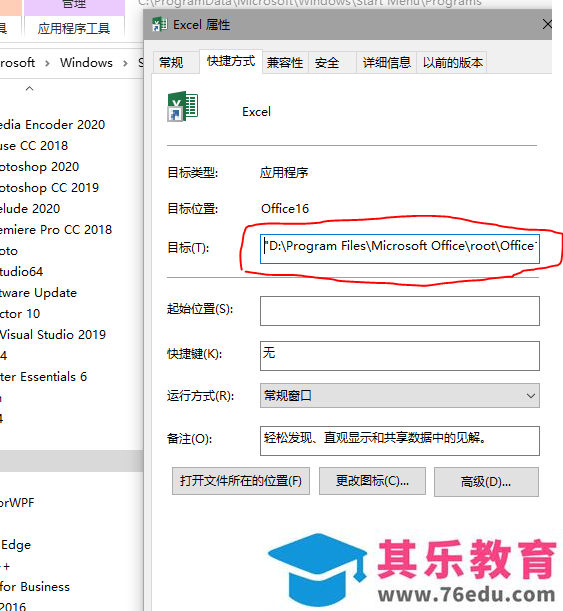Screen dimensions: 563x611
Task: Select the 快捷方式 tab
Action: click(231, 61)
